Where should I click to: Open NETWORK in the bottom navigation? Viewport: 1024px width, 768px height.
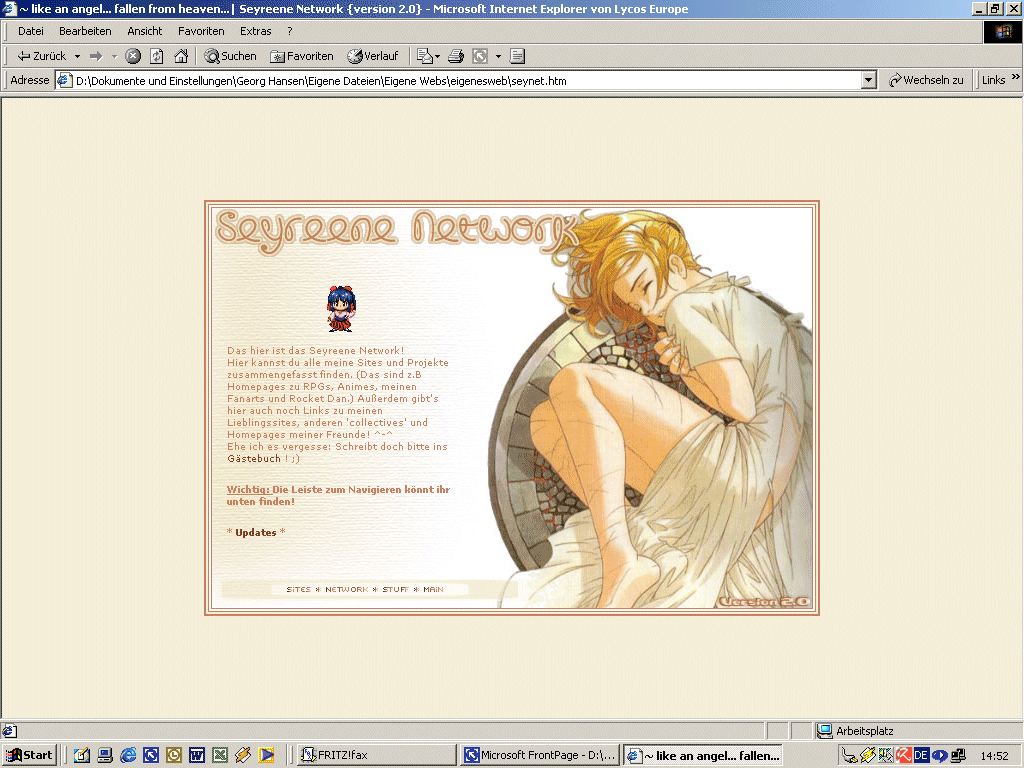click(347, 589)
